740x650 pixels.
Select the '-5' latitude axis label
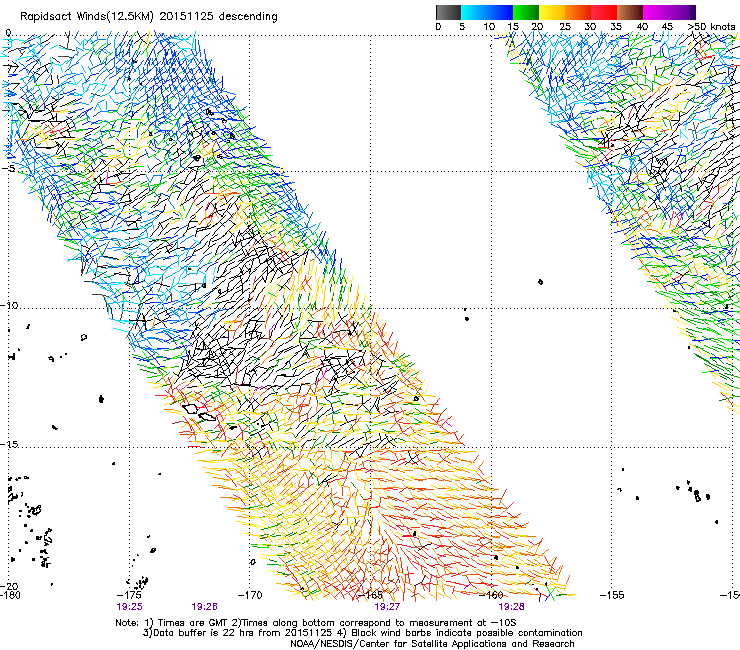point(10,169)
